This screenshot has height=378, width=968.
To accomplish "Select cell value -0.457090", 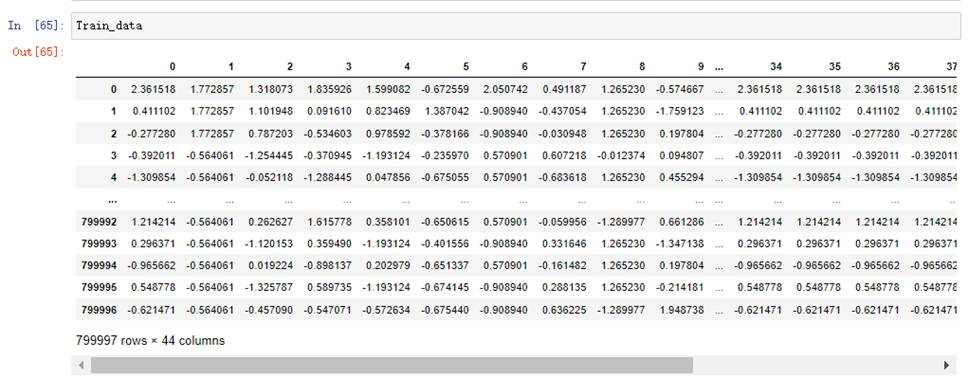I will pos(269,309).
